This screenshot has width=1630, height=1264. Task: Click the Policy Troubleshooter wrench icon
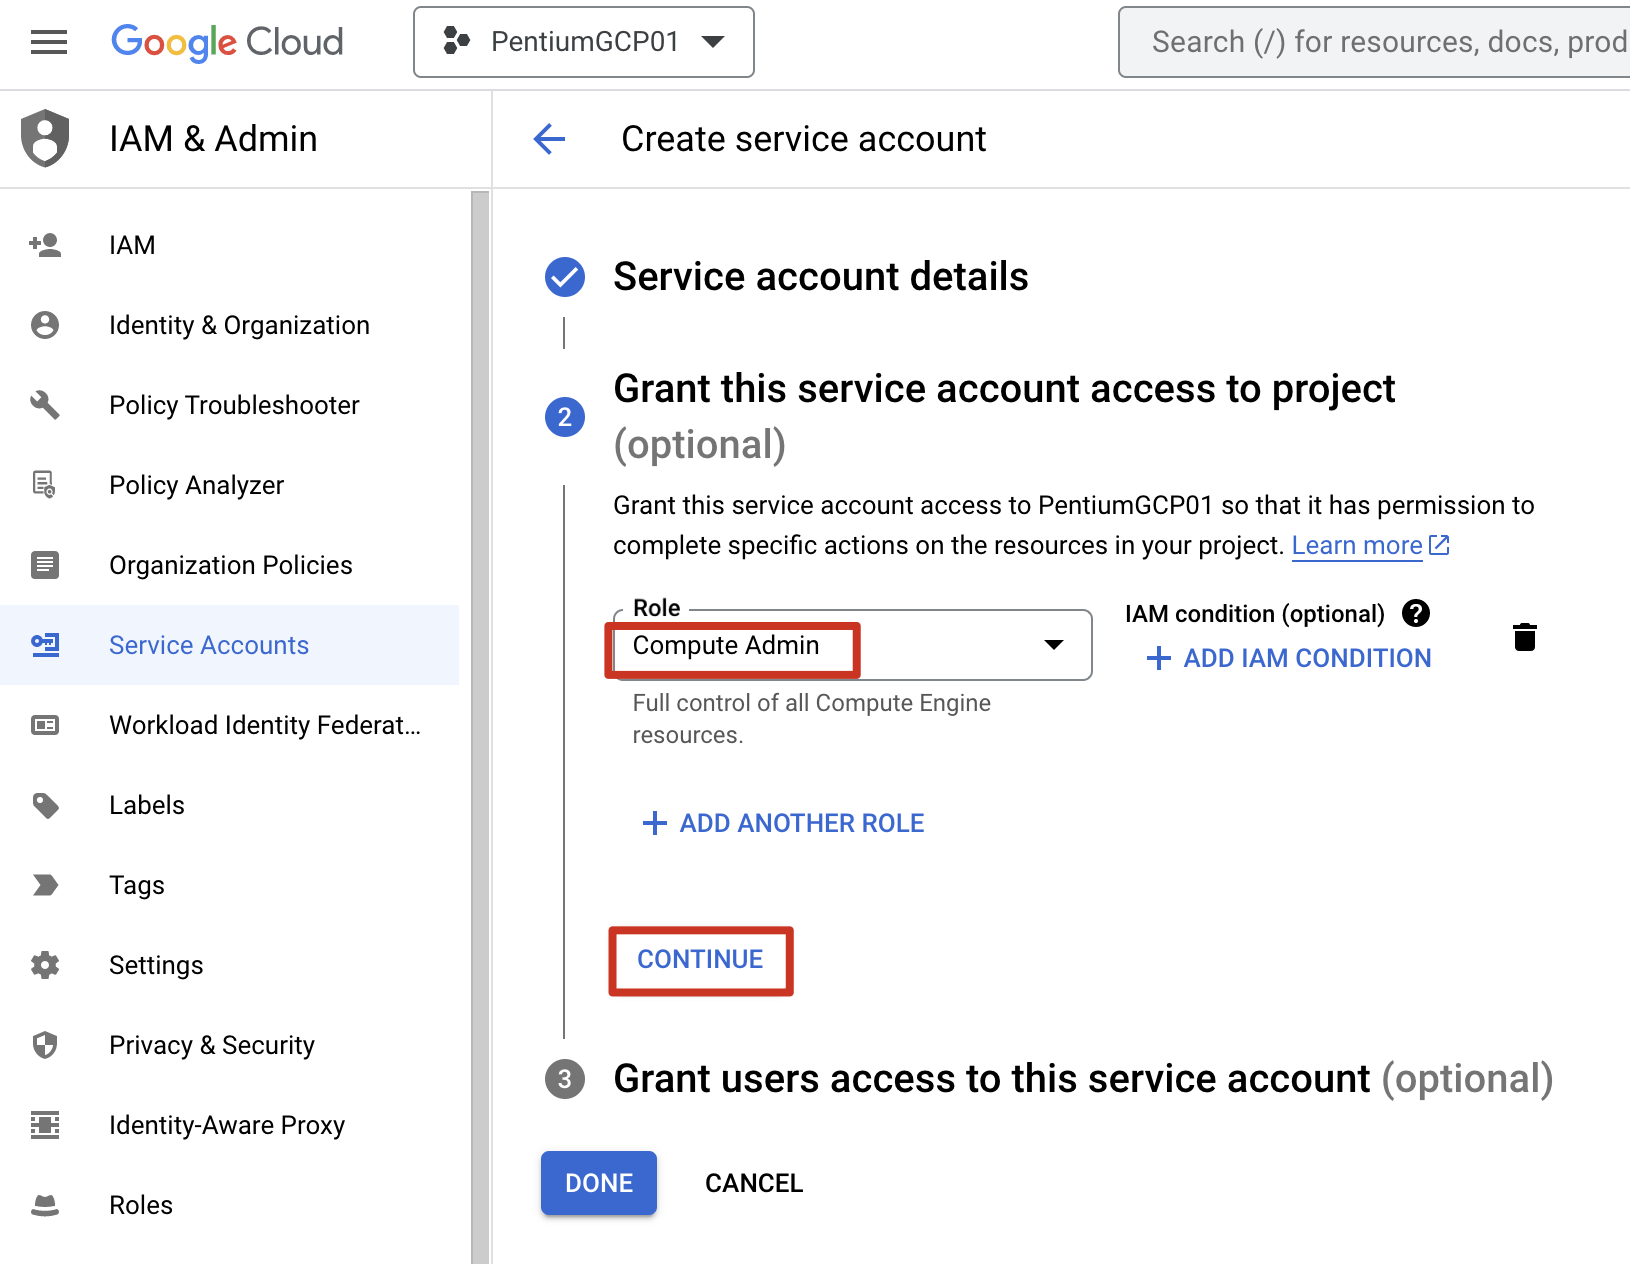pos(45,405)
